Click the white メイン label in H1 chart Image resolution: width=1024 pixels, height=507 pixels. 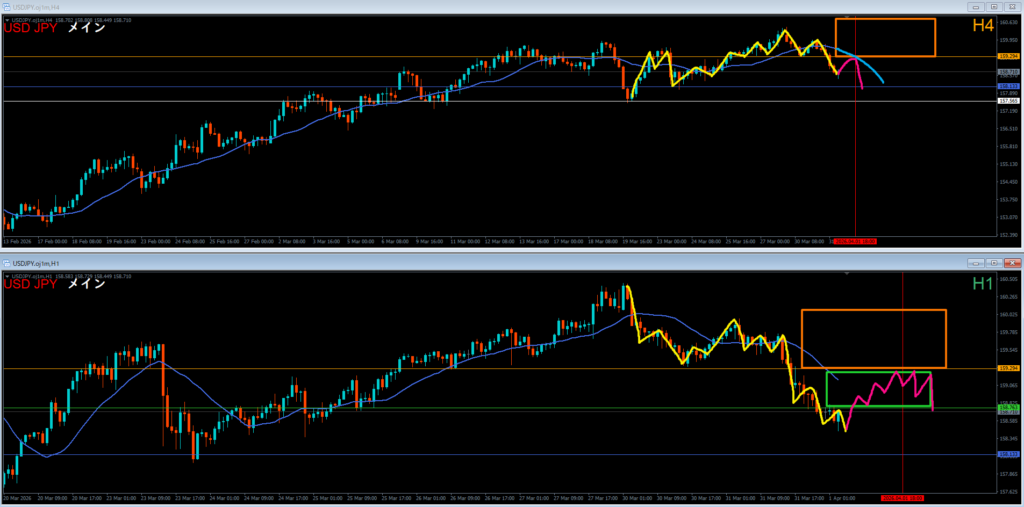click(86, 285)
